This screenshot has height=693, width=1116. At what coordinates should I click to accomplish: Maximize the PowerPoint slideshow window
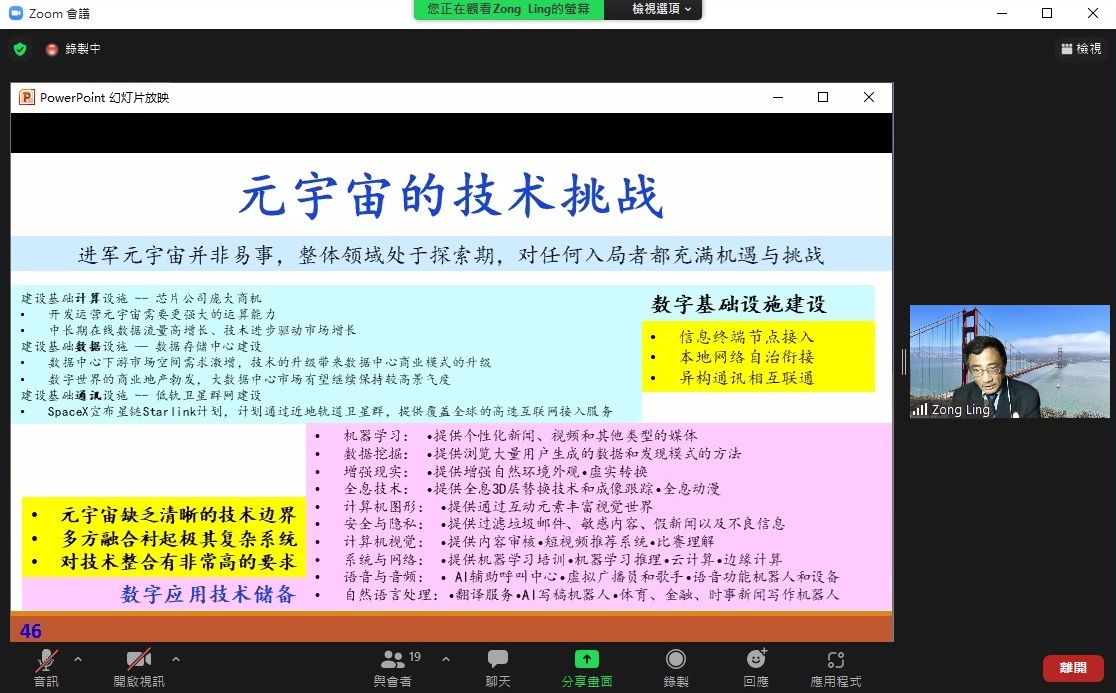823,97
